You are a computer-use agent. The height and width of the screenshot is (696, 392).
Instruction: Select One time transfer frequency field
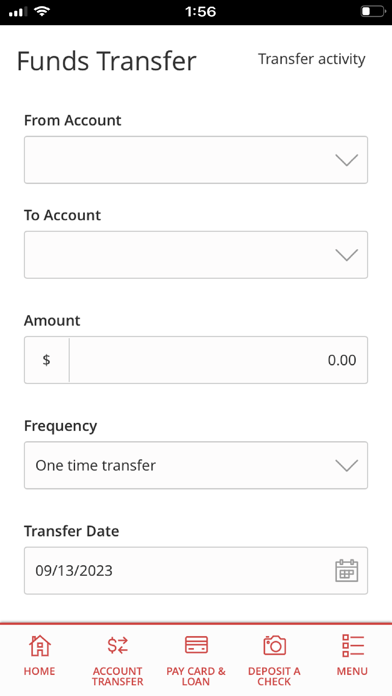tap(196, 465)
